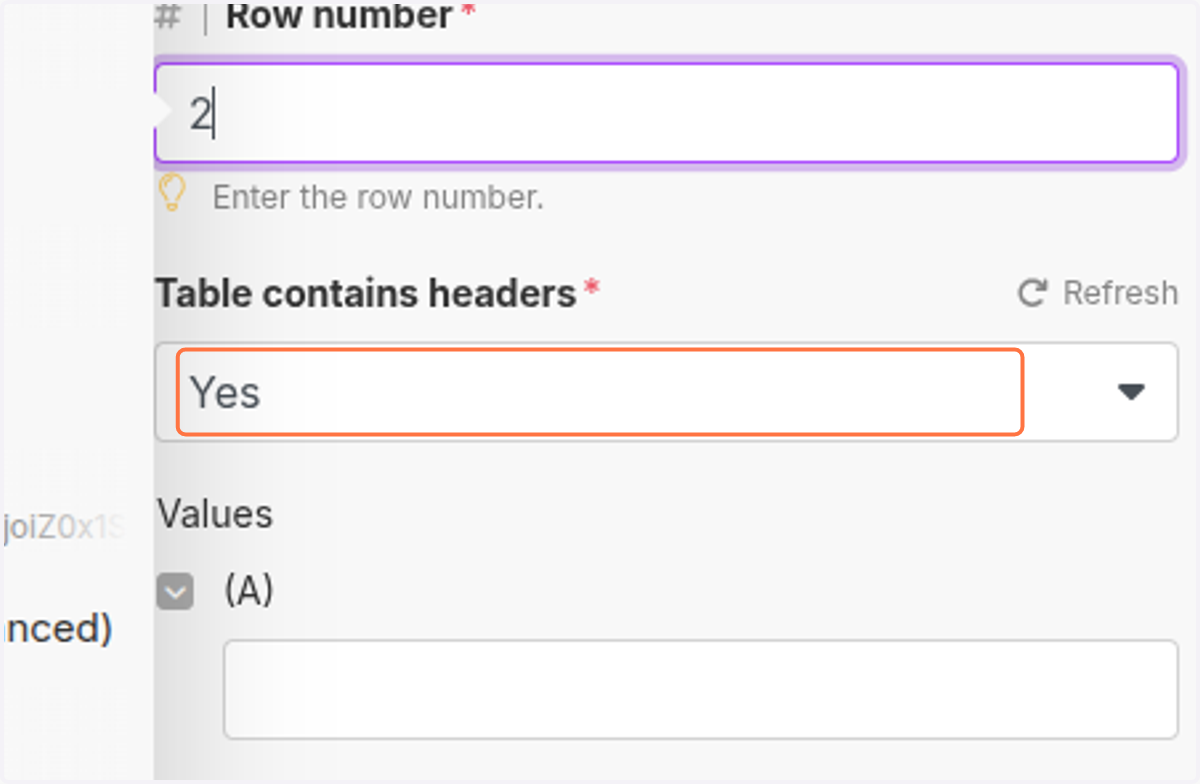Image resolution: width=1200 pixels, height=784 pixels.
Task: Focus the Row number input containing 2
Action: point(667,113)
